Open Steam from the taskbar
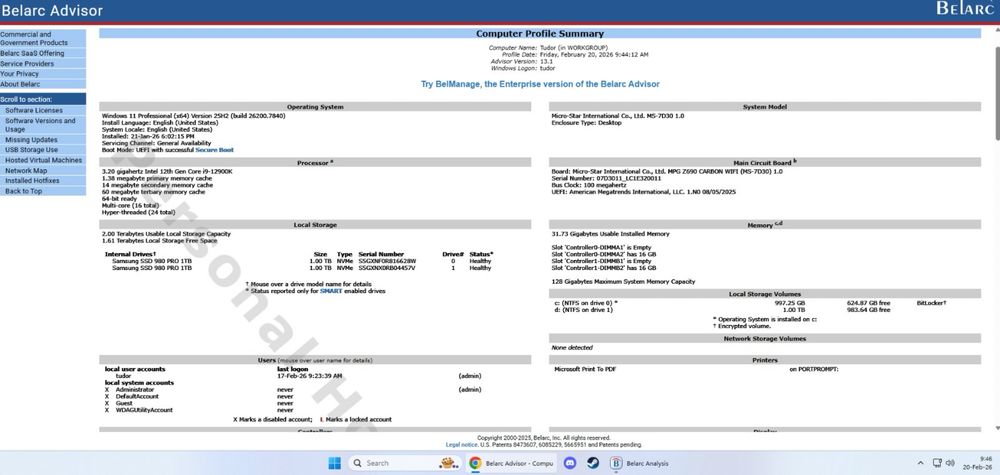1000x475 pixels. (593, 463)
